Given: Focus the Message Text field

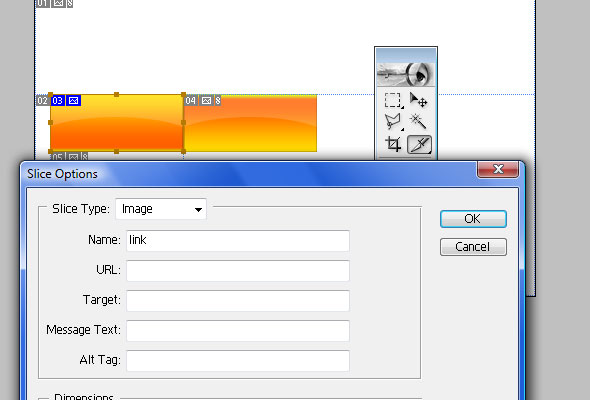Looking at the screenshot, I should pyautogui.click(x=238, y=331).
